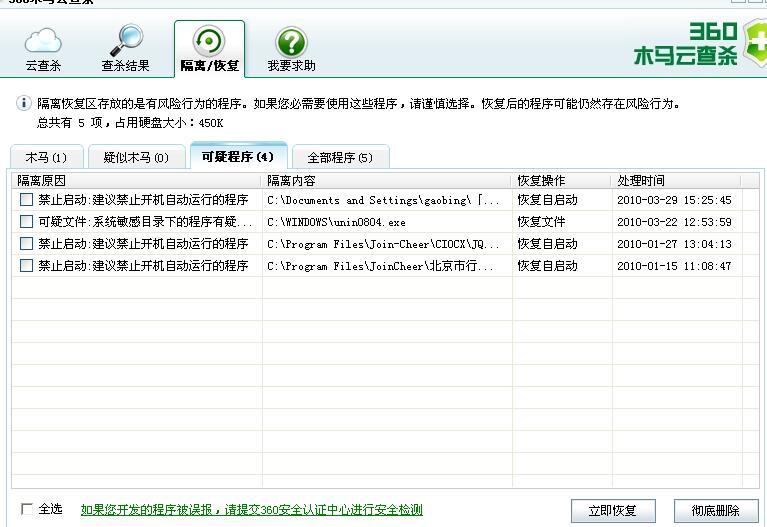This screenshot has height=527, width=767.
Task: Click timestamp 2010-03-29 15:25:45
Action: coord(674,200)
